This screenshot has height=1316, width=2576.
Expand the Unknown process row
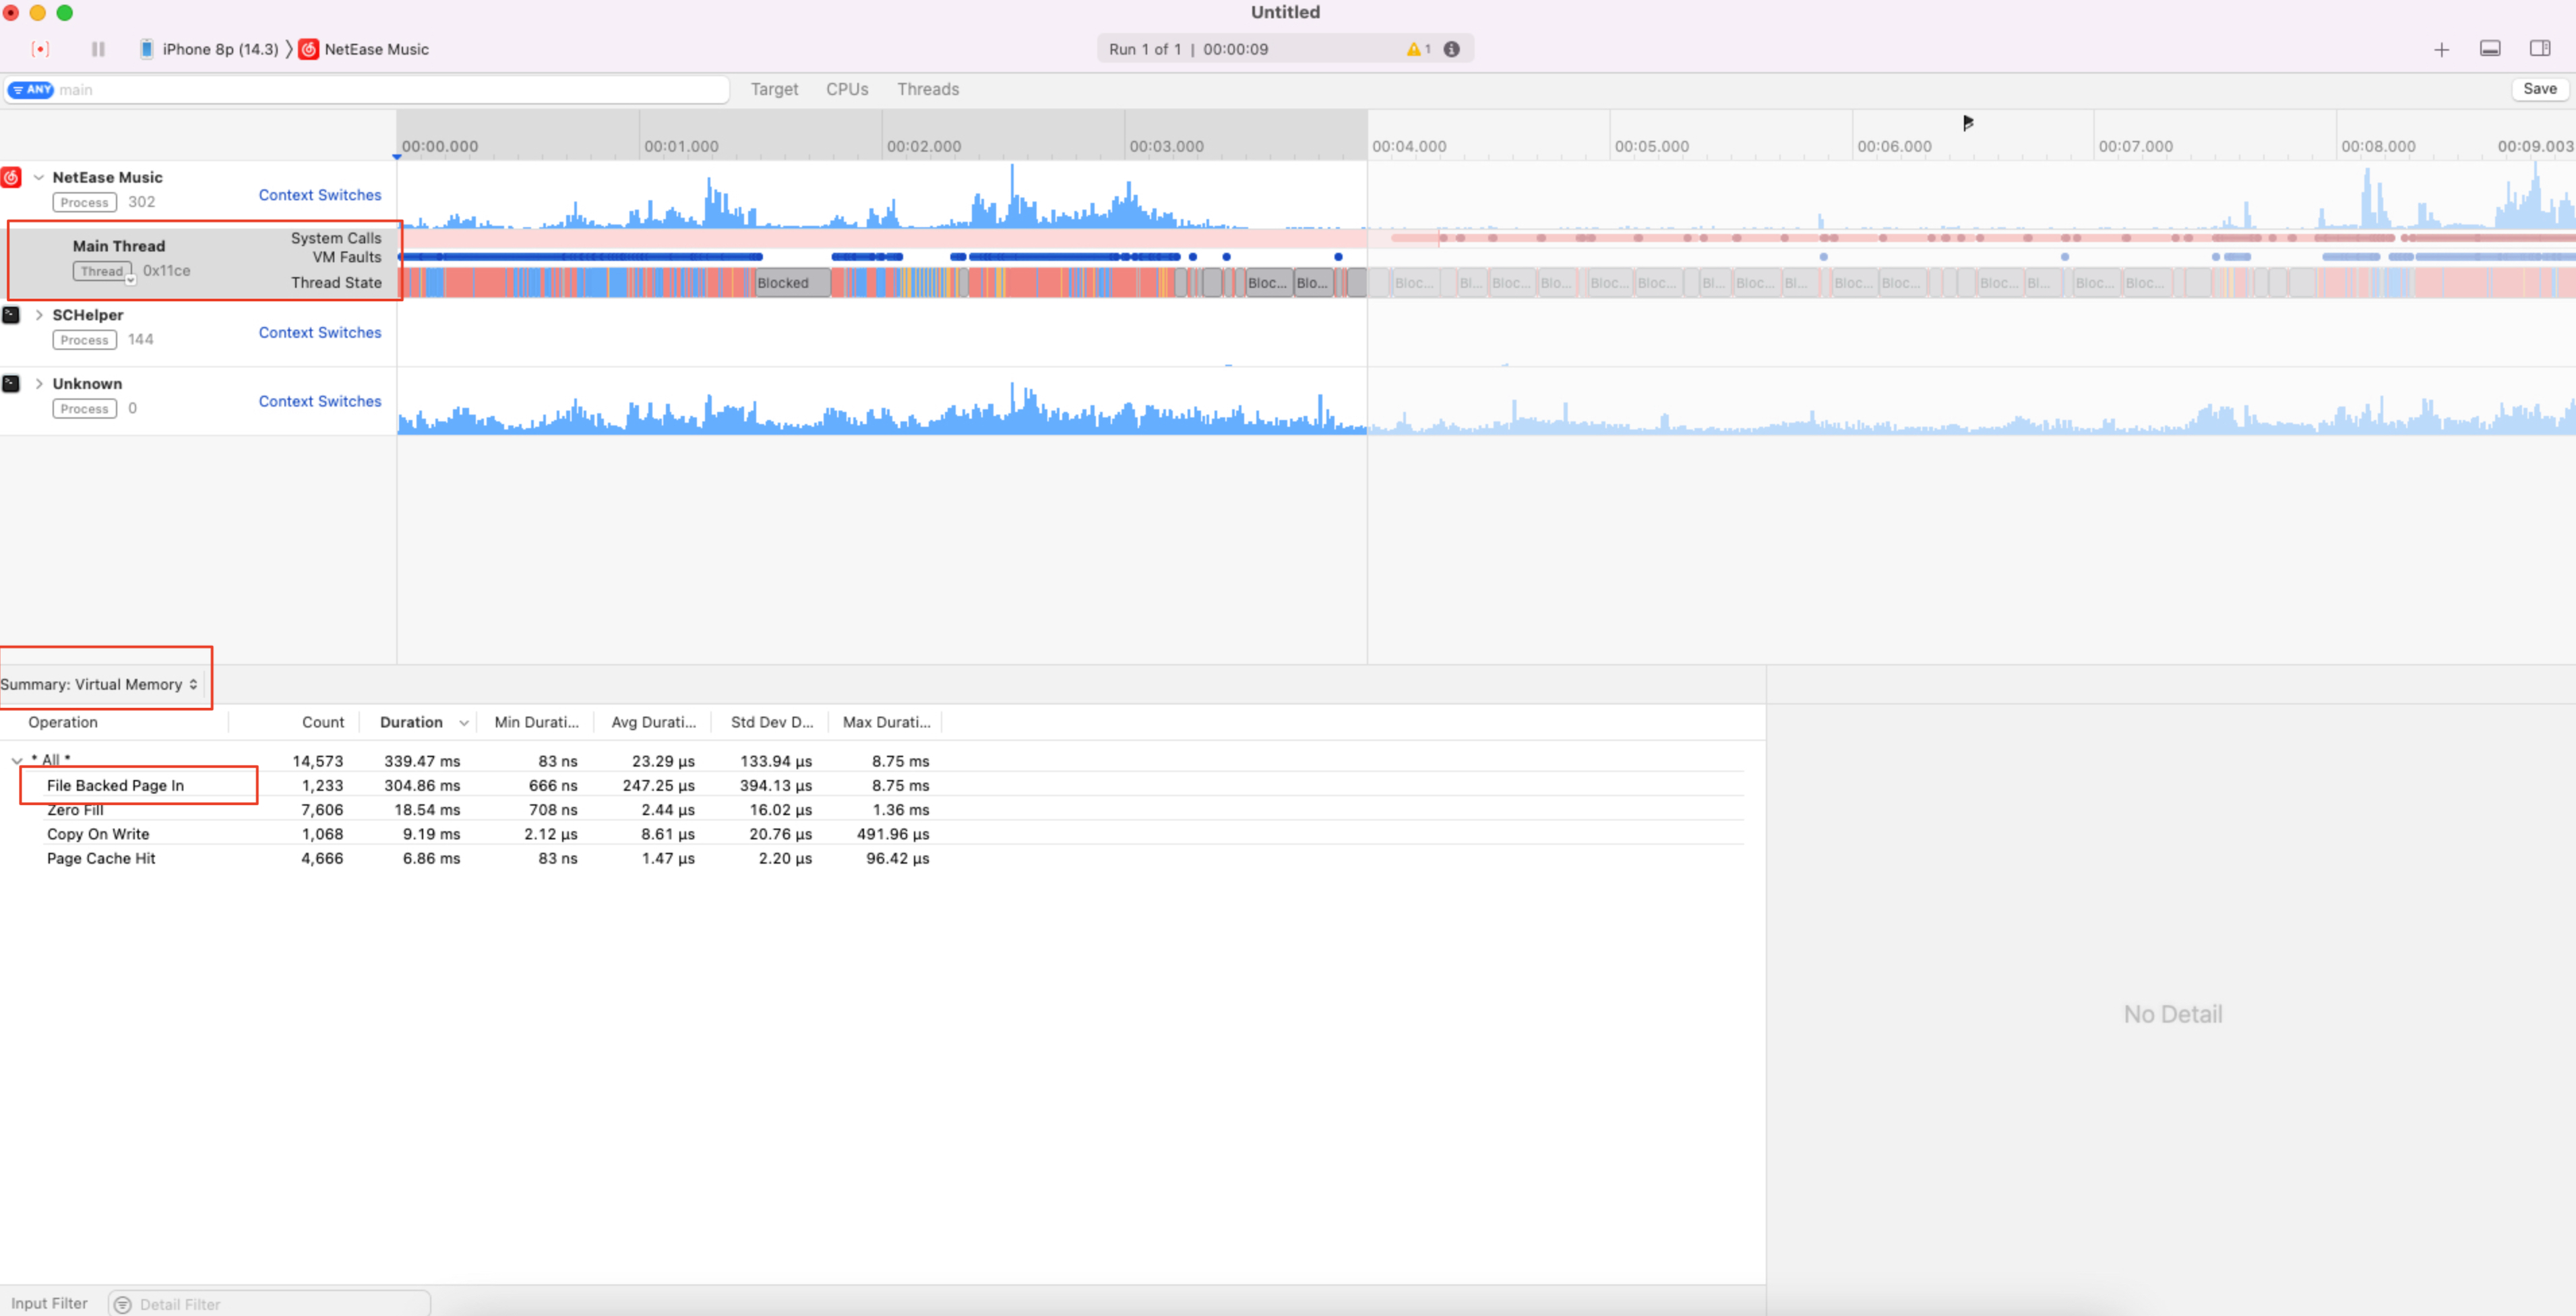(x=39, y=384)
